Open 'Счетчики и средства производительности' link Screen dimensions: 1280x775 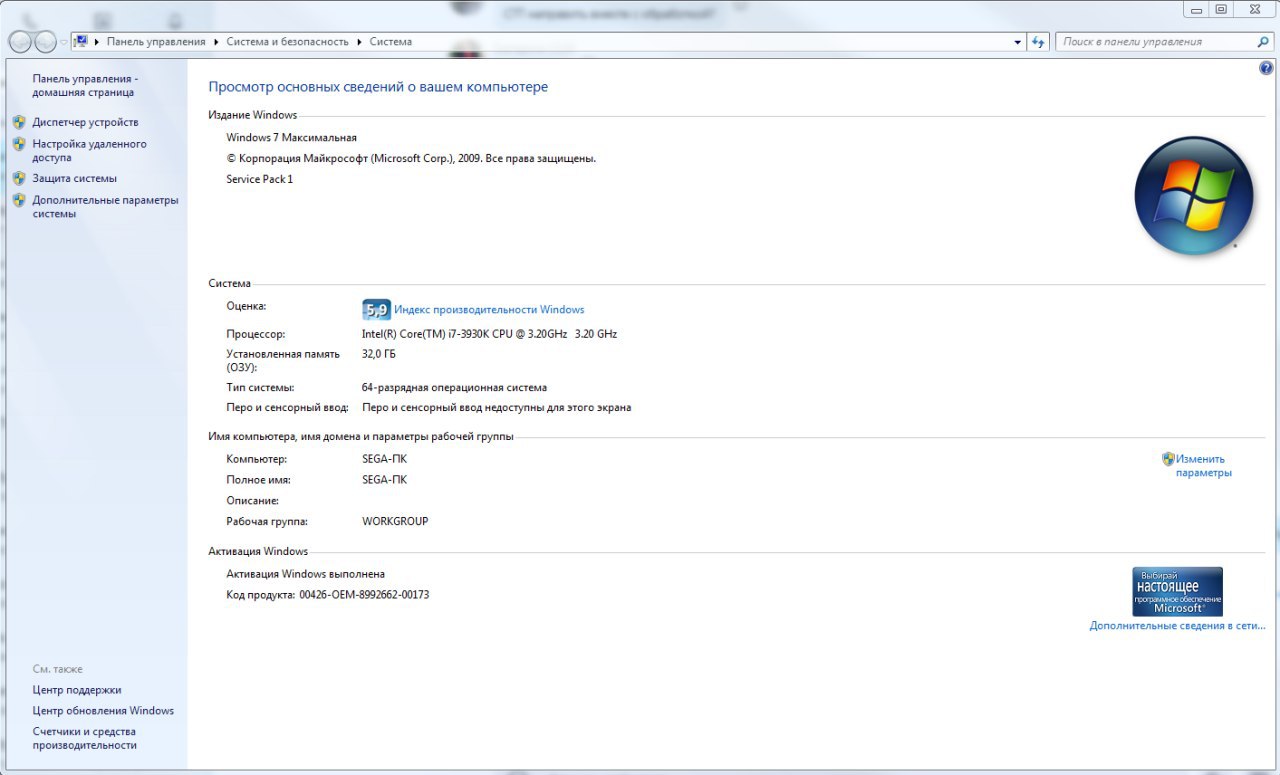tap(84, 738)
